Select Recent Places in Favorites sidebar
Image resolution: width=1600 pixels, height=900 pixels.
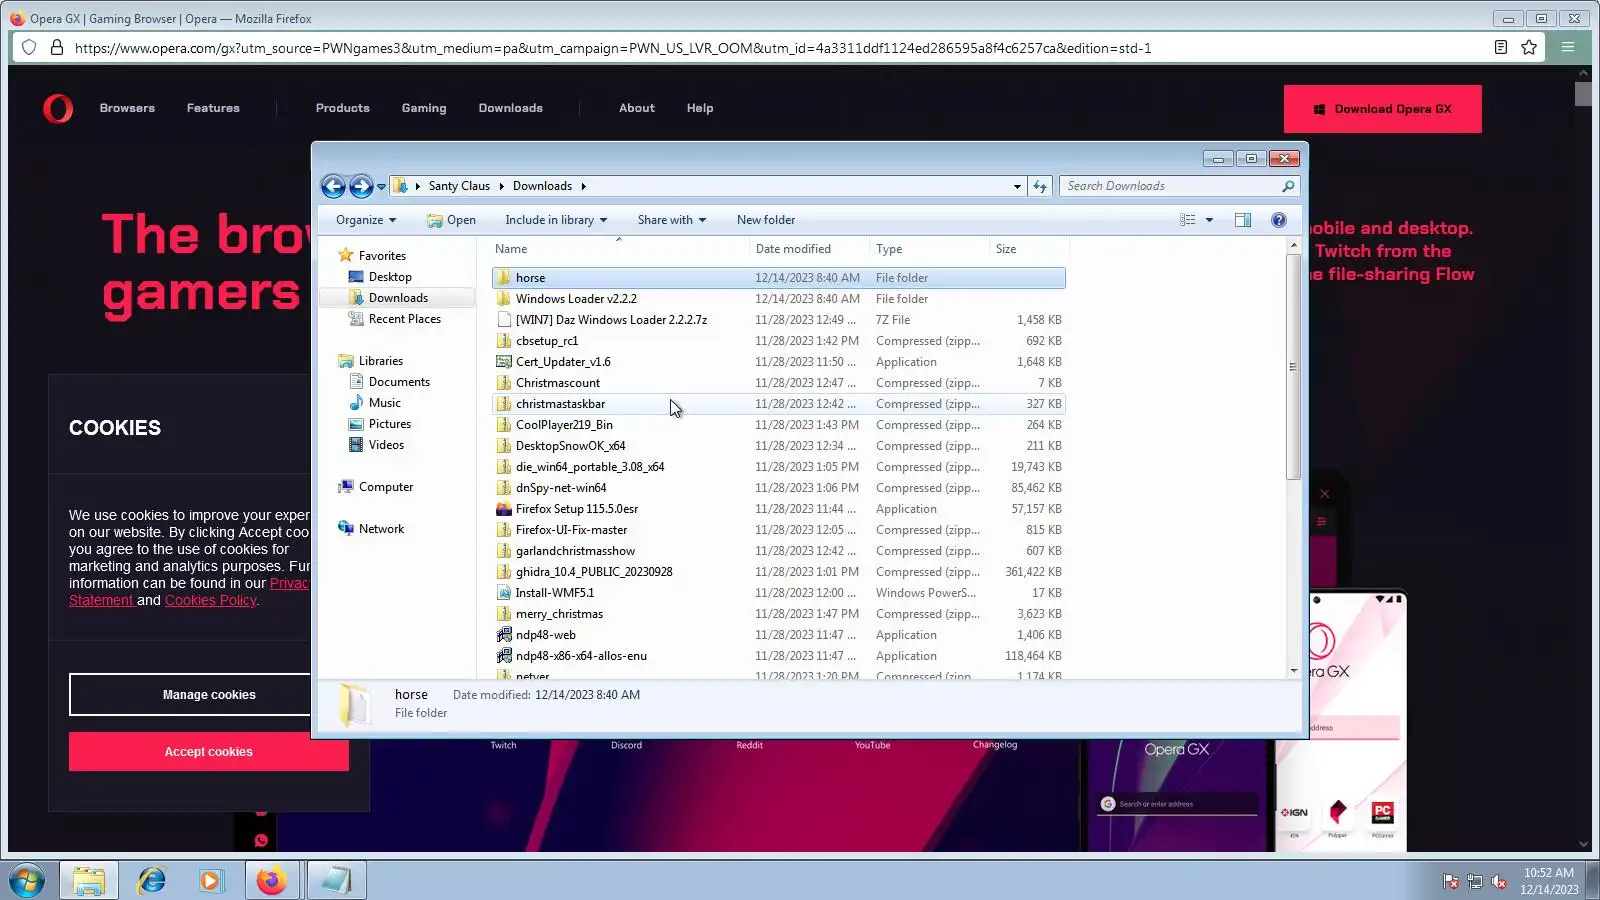tap(405, 319)
